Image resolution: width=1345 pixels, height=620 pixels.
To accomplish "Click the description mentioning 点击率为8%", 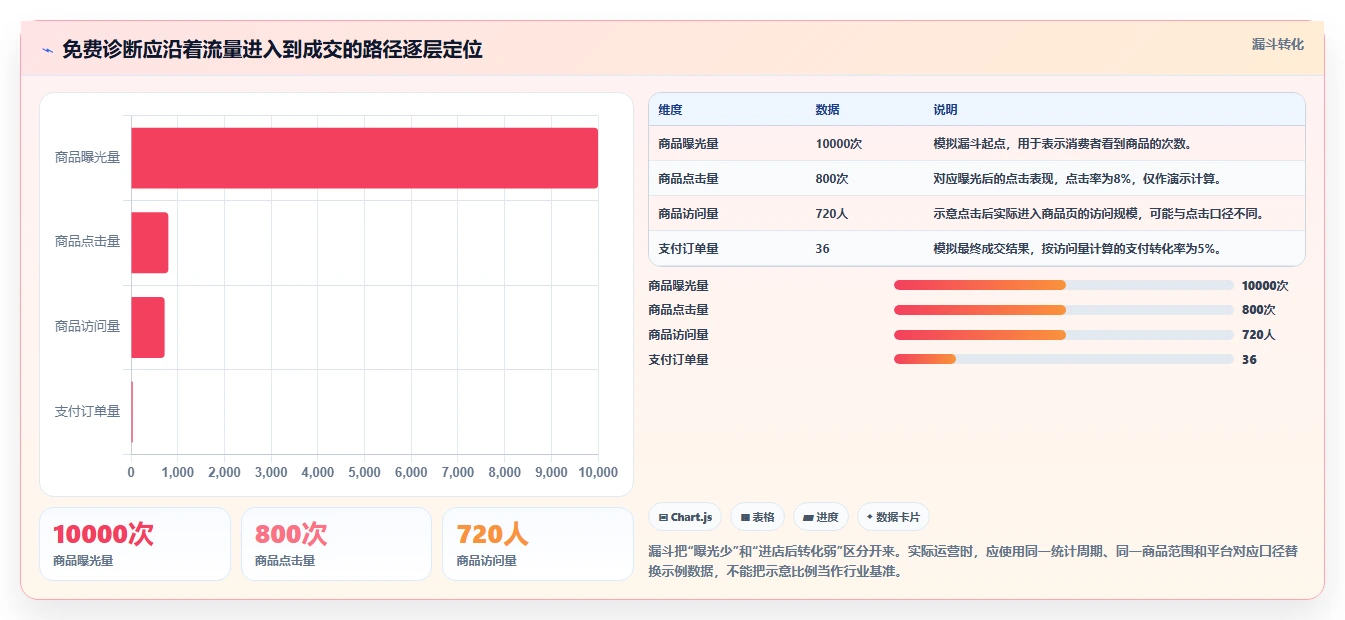I will click(x=1077, y=179).
